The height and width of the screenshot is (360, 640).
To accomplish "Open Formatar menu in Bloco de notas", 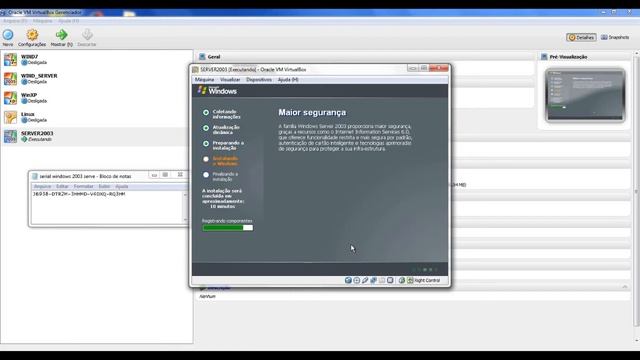I will [83, 187].
